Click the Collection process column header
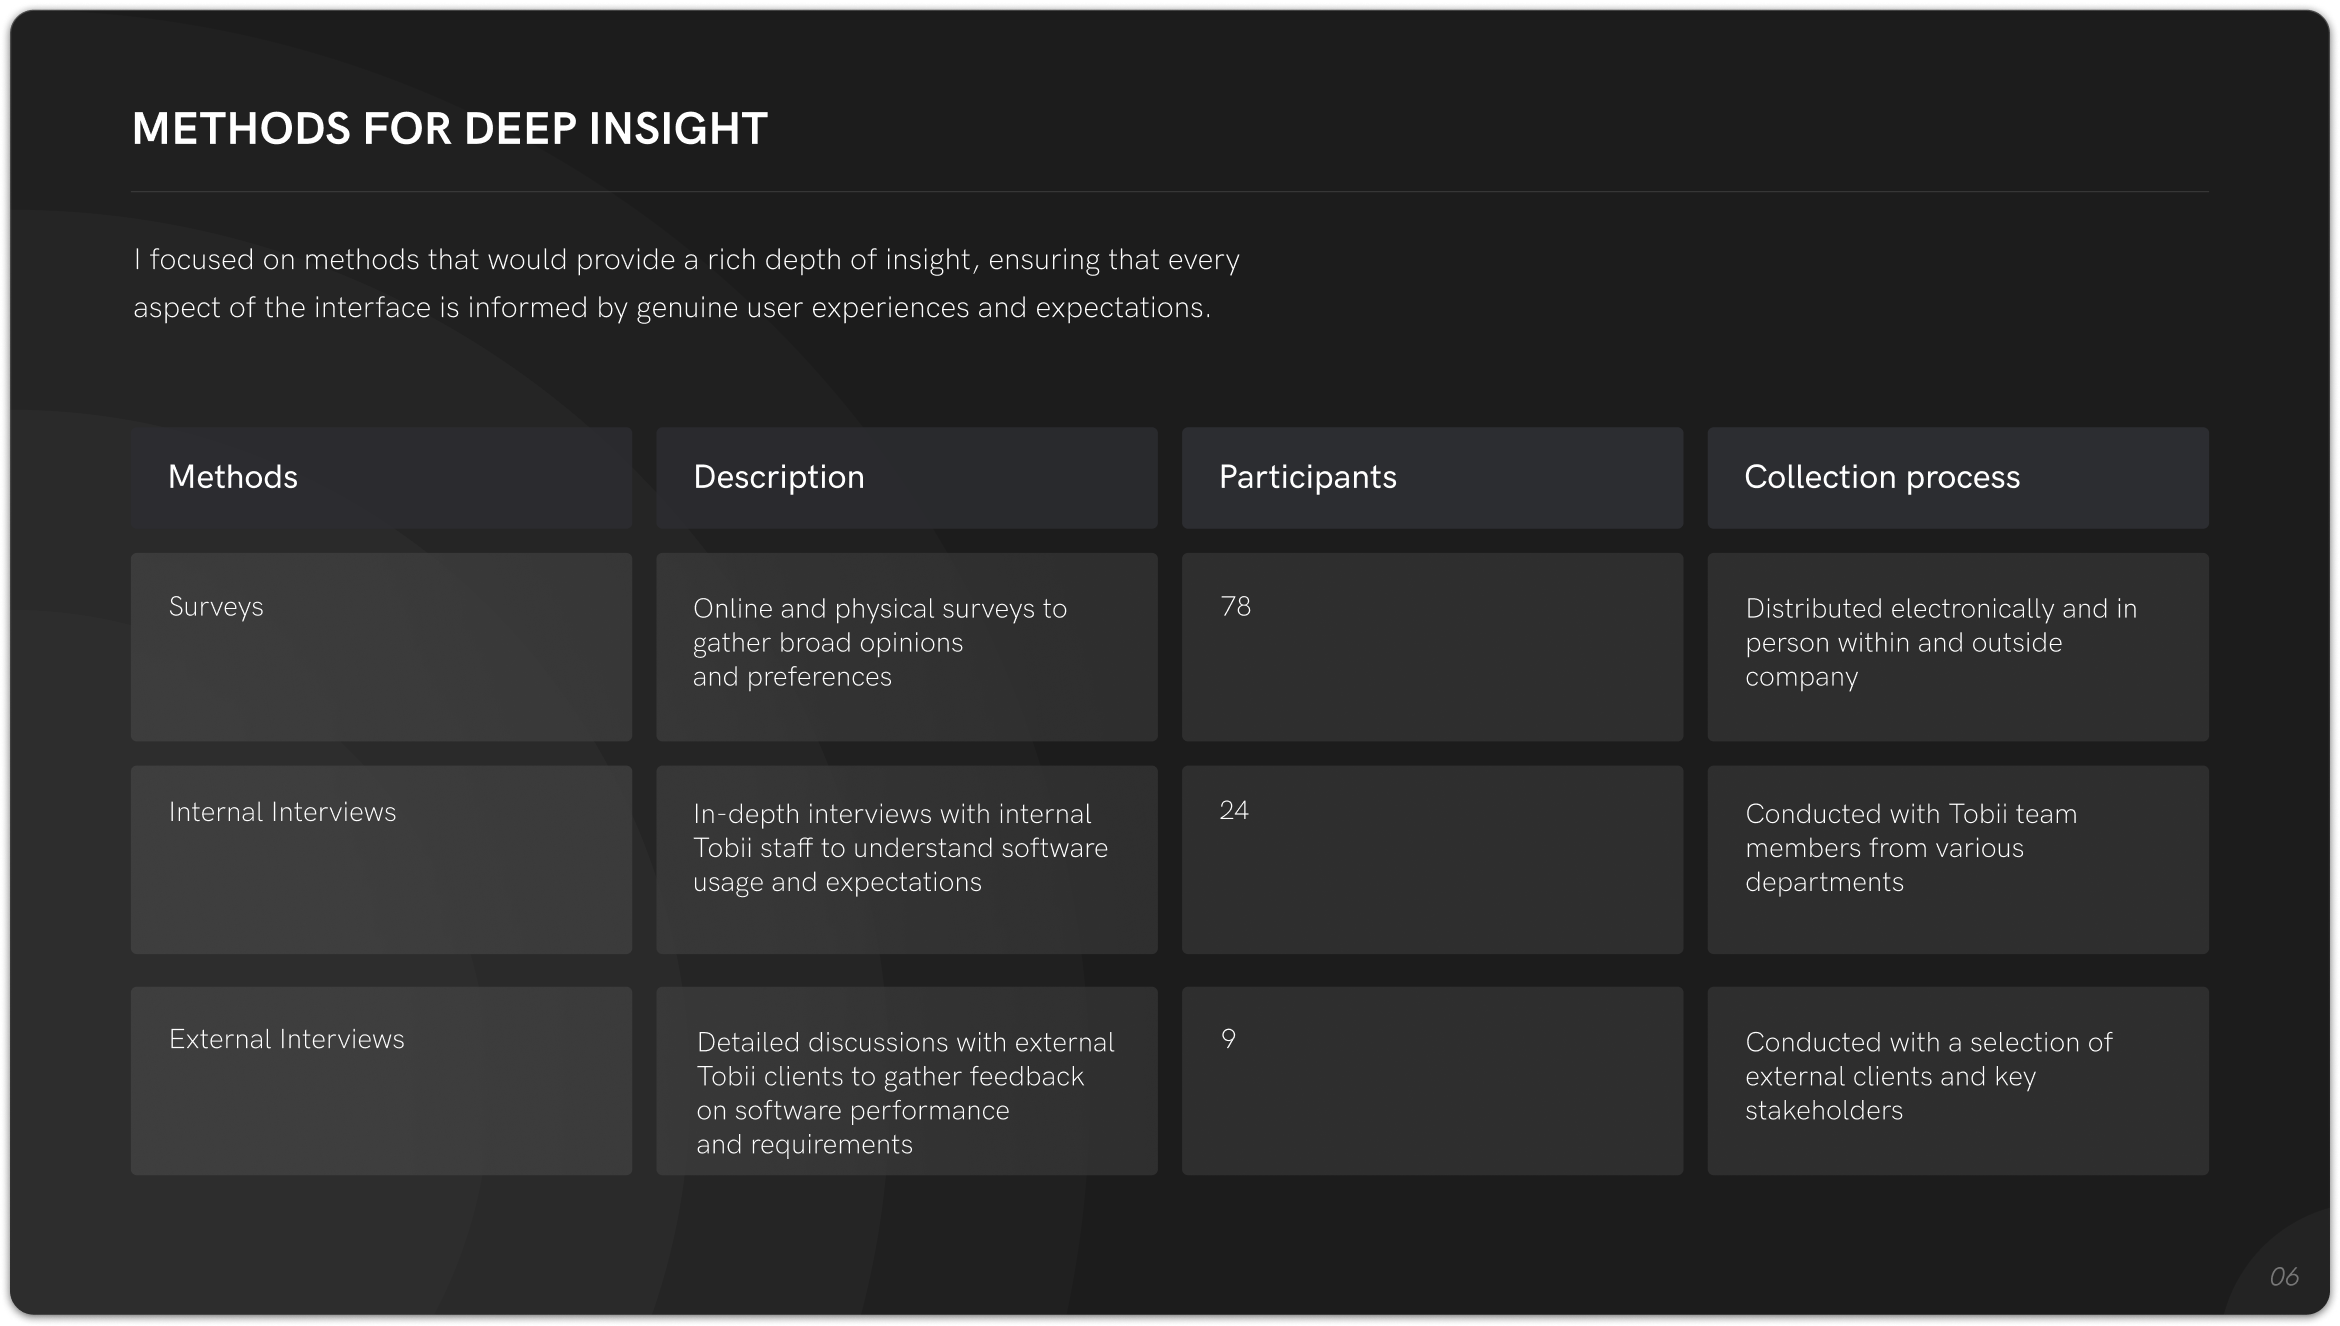Image resolution: width=2340 pixels, height=1326 pixels. pos(1881,477)
